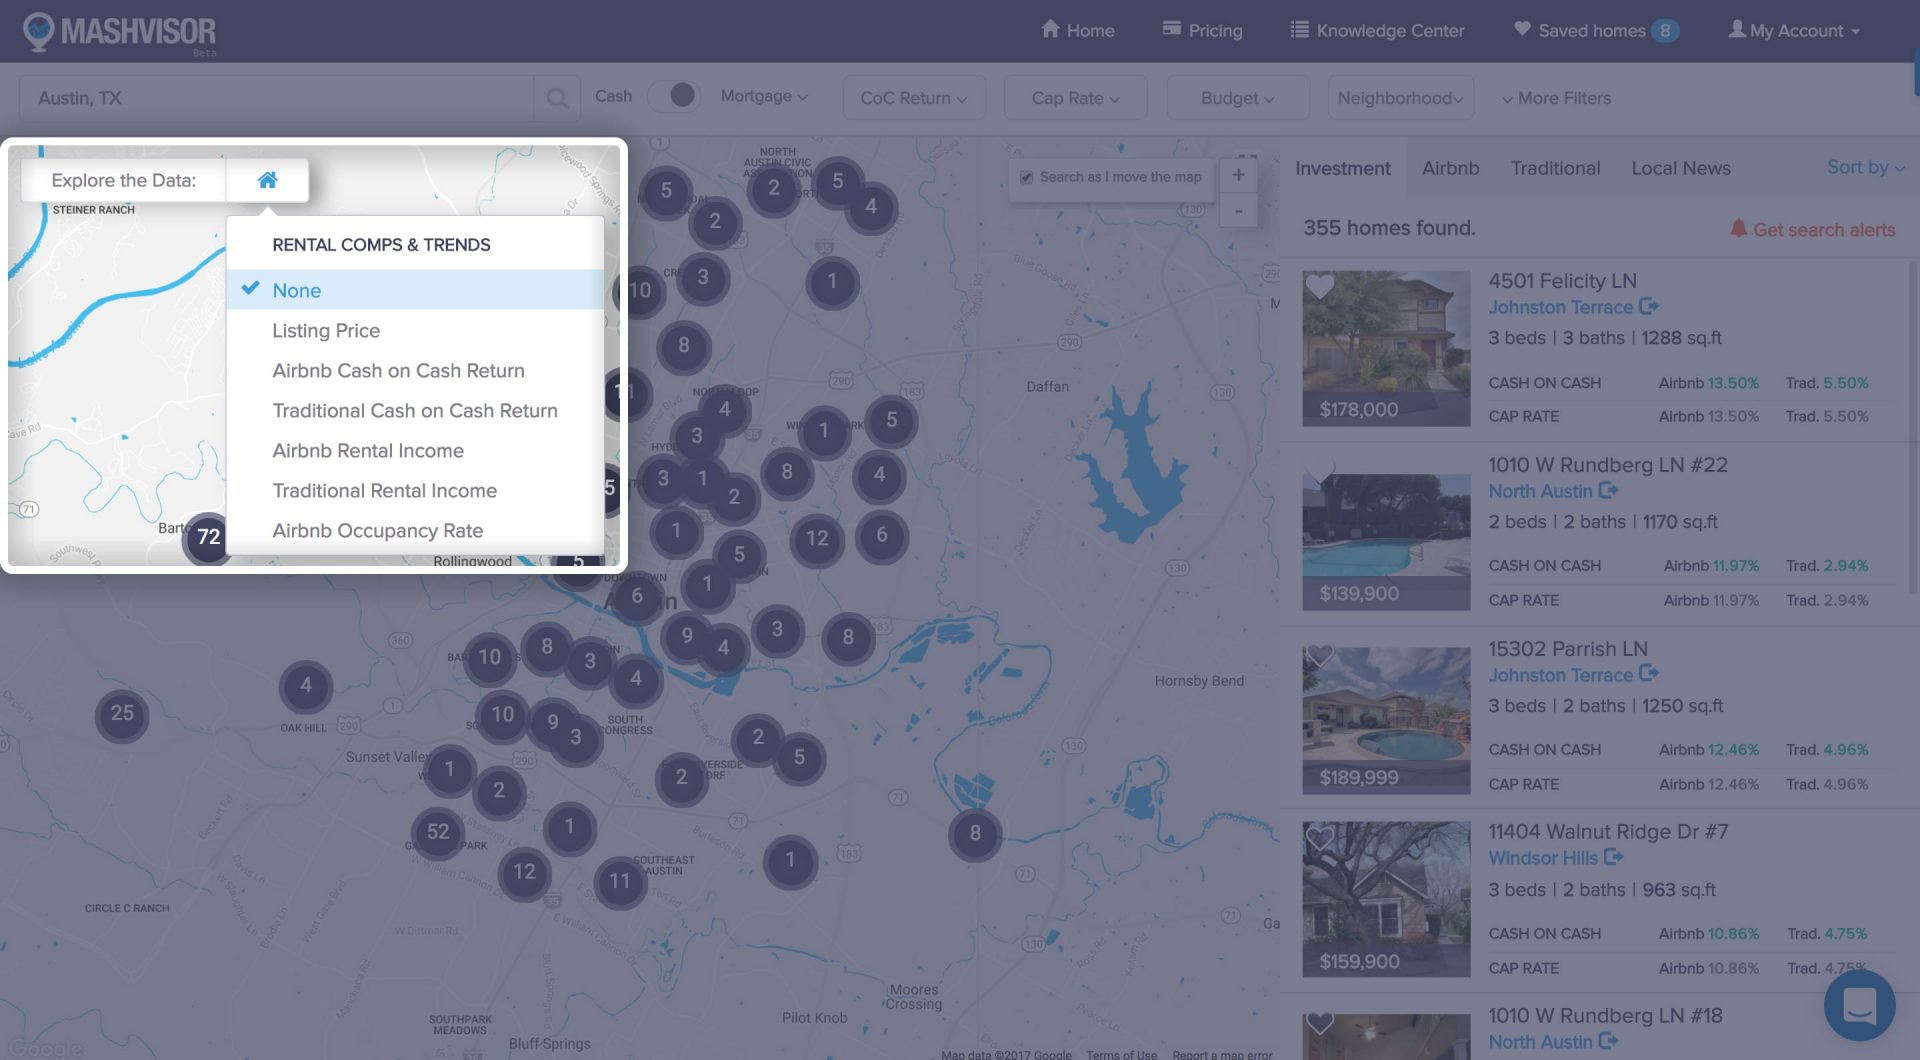Click the More Filters link
Screen dimensions: 1920x1060
click(1563, 98)
